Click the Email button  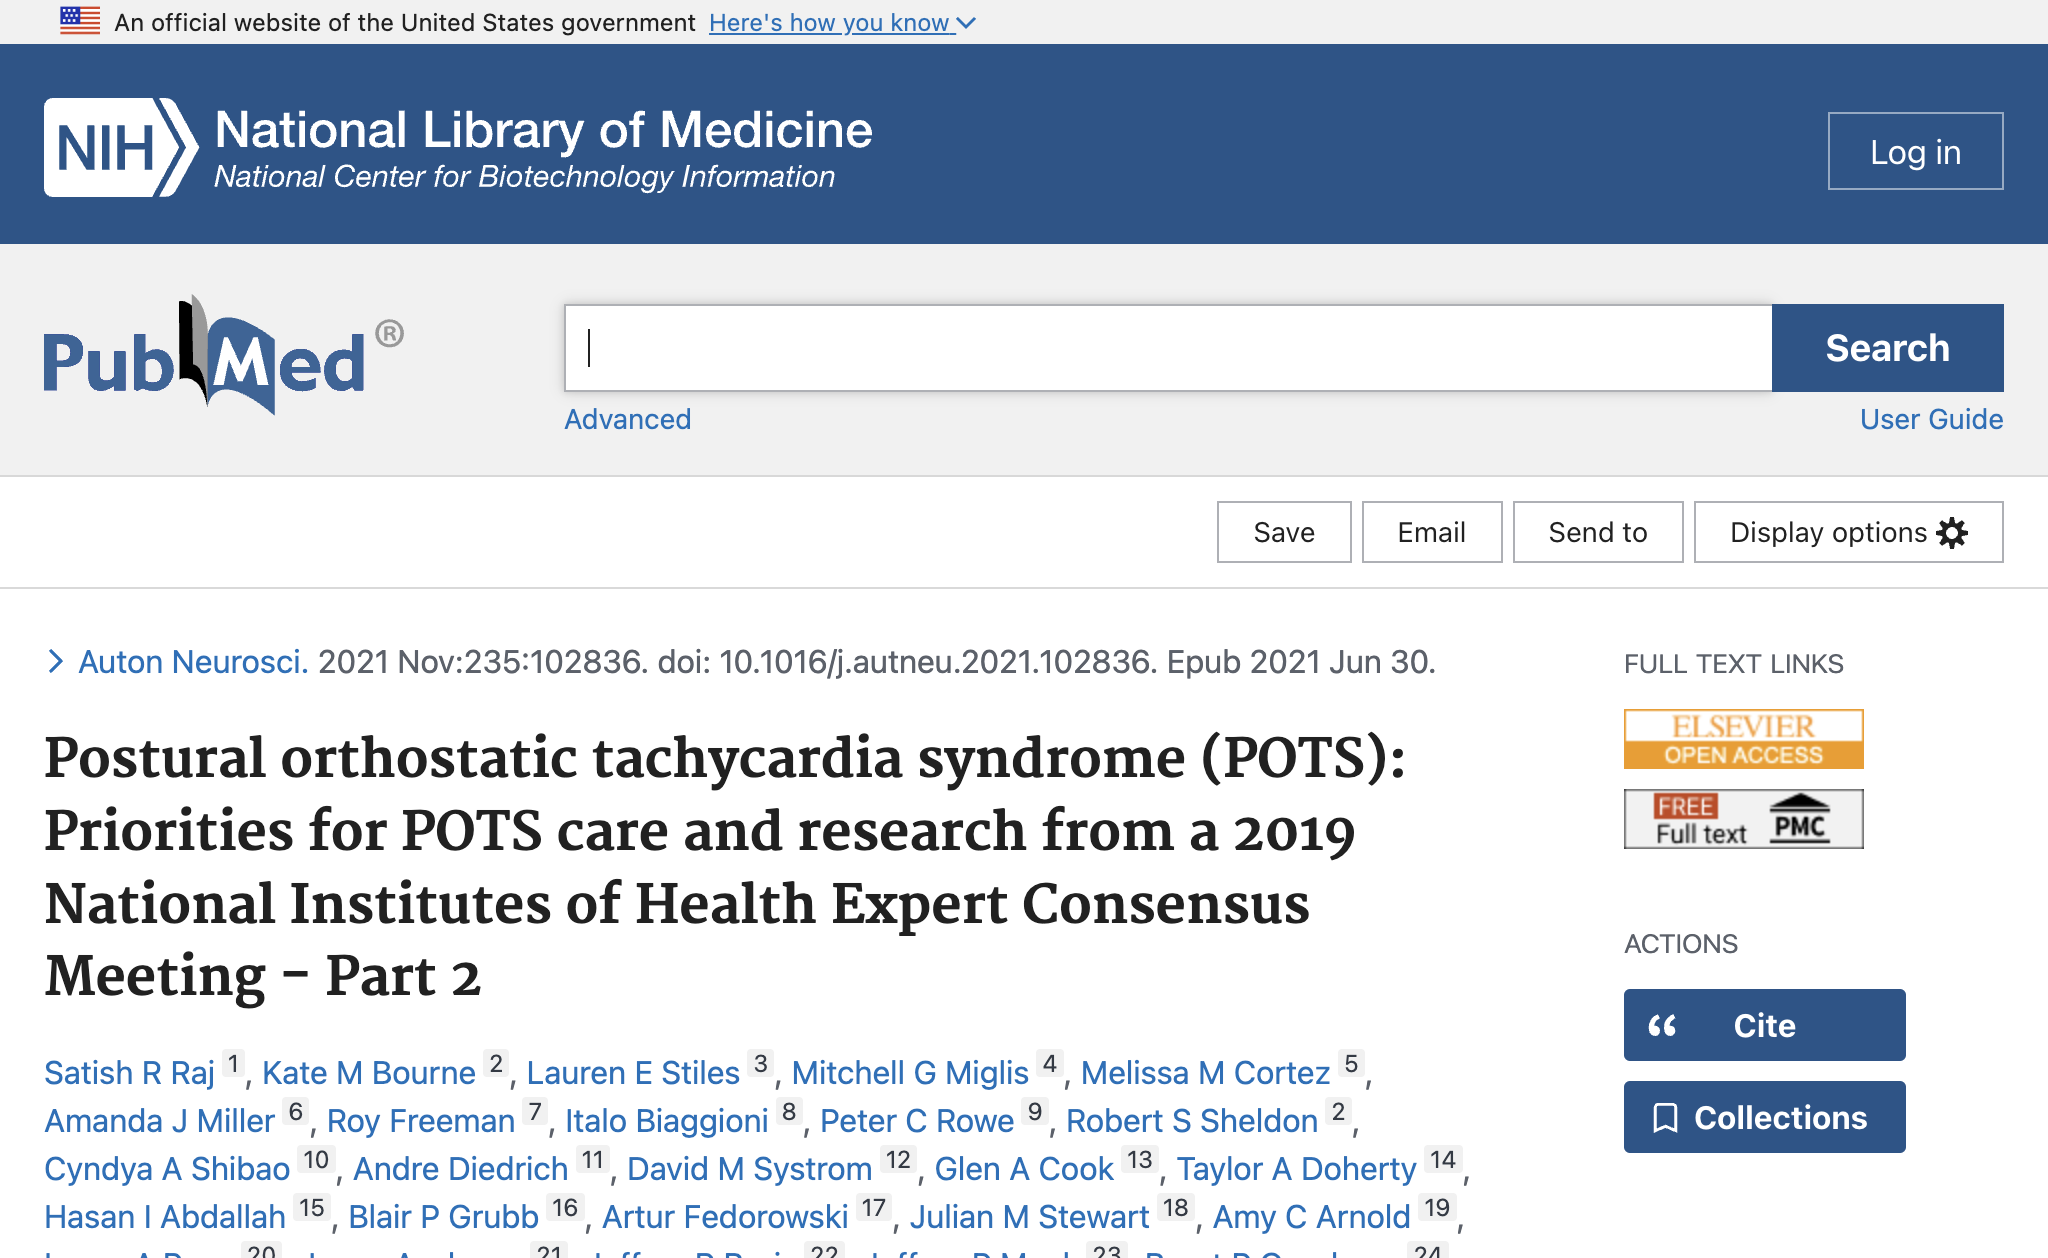point(1432,532)
